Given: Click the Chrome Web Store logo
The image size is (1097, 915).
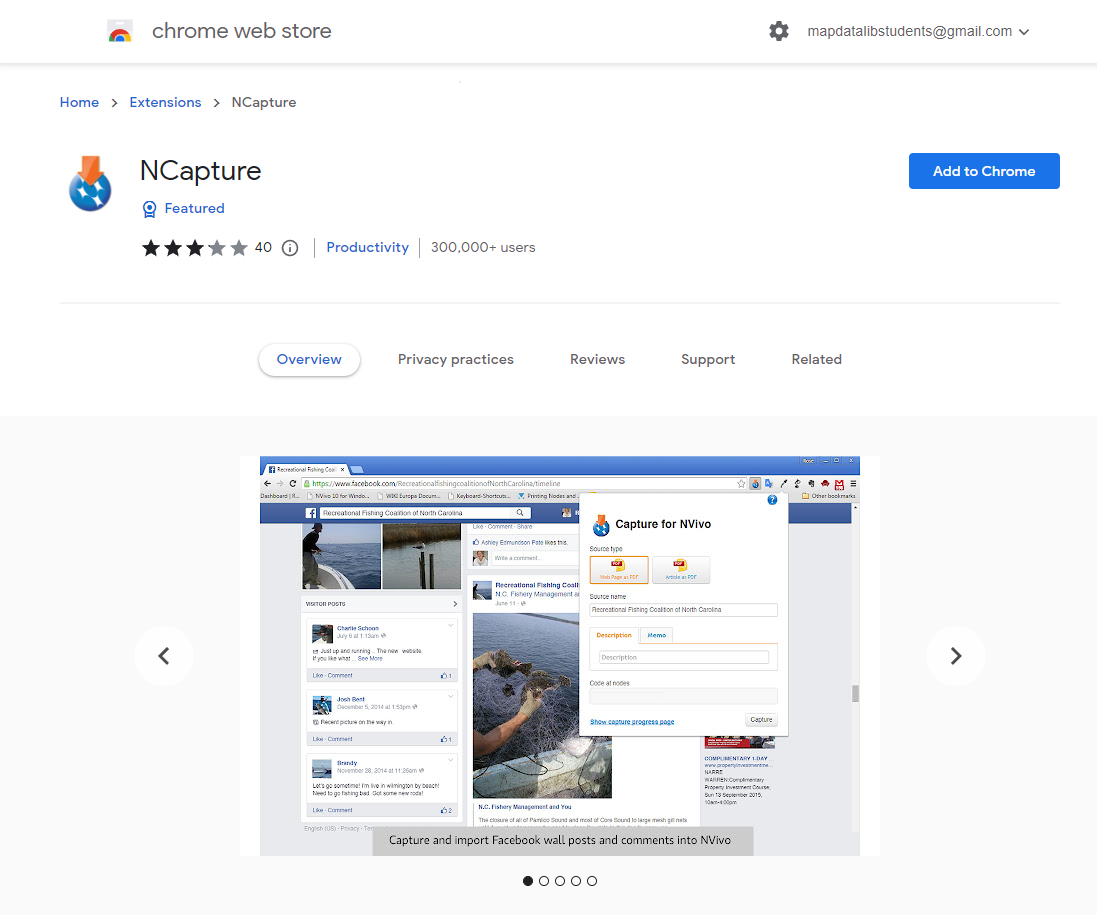Looking at the screenshot, I should [120, 31].
